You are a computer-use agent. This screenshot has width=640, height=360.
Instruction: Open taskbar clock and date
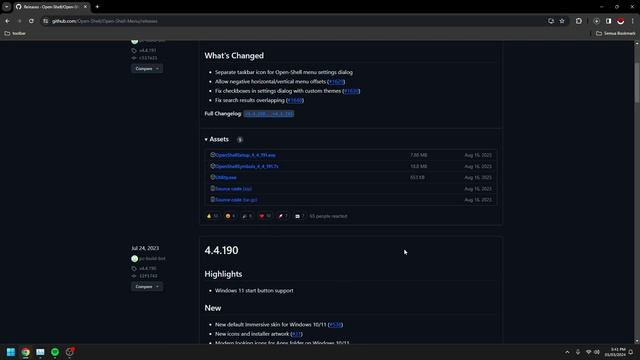point(615,352)
